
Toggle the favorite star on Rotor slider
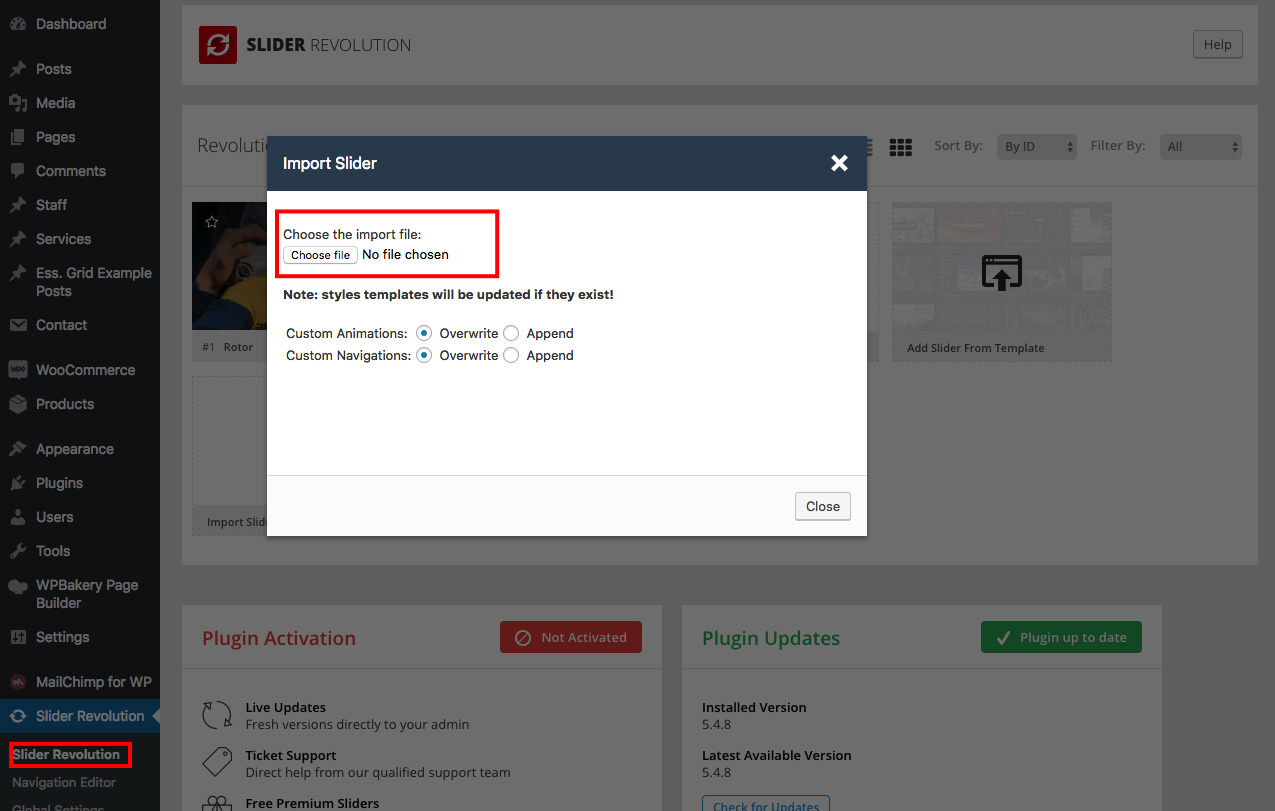(x=212, y=222)
